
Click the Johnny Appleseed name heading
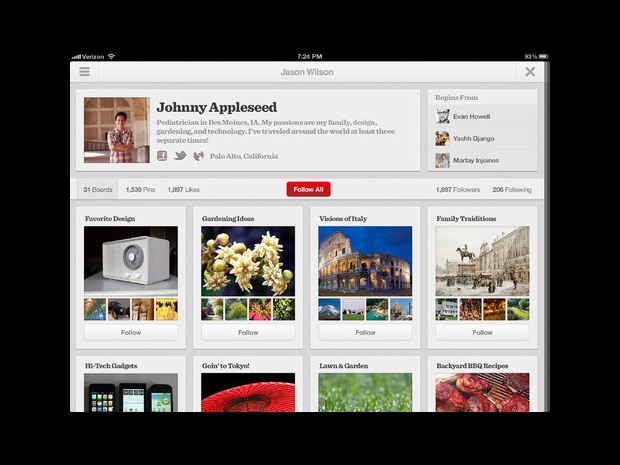pos(217,107)
